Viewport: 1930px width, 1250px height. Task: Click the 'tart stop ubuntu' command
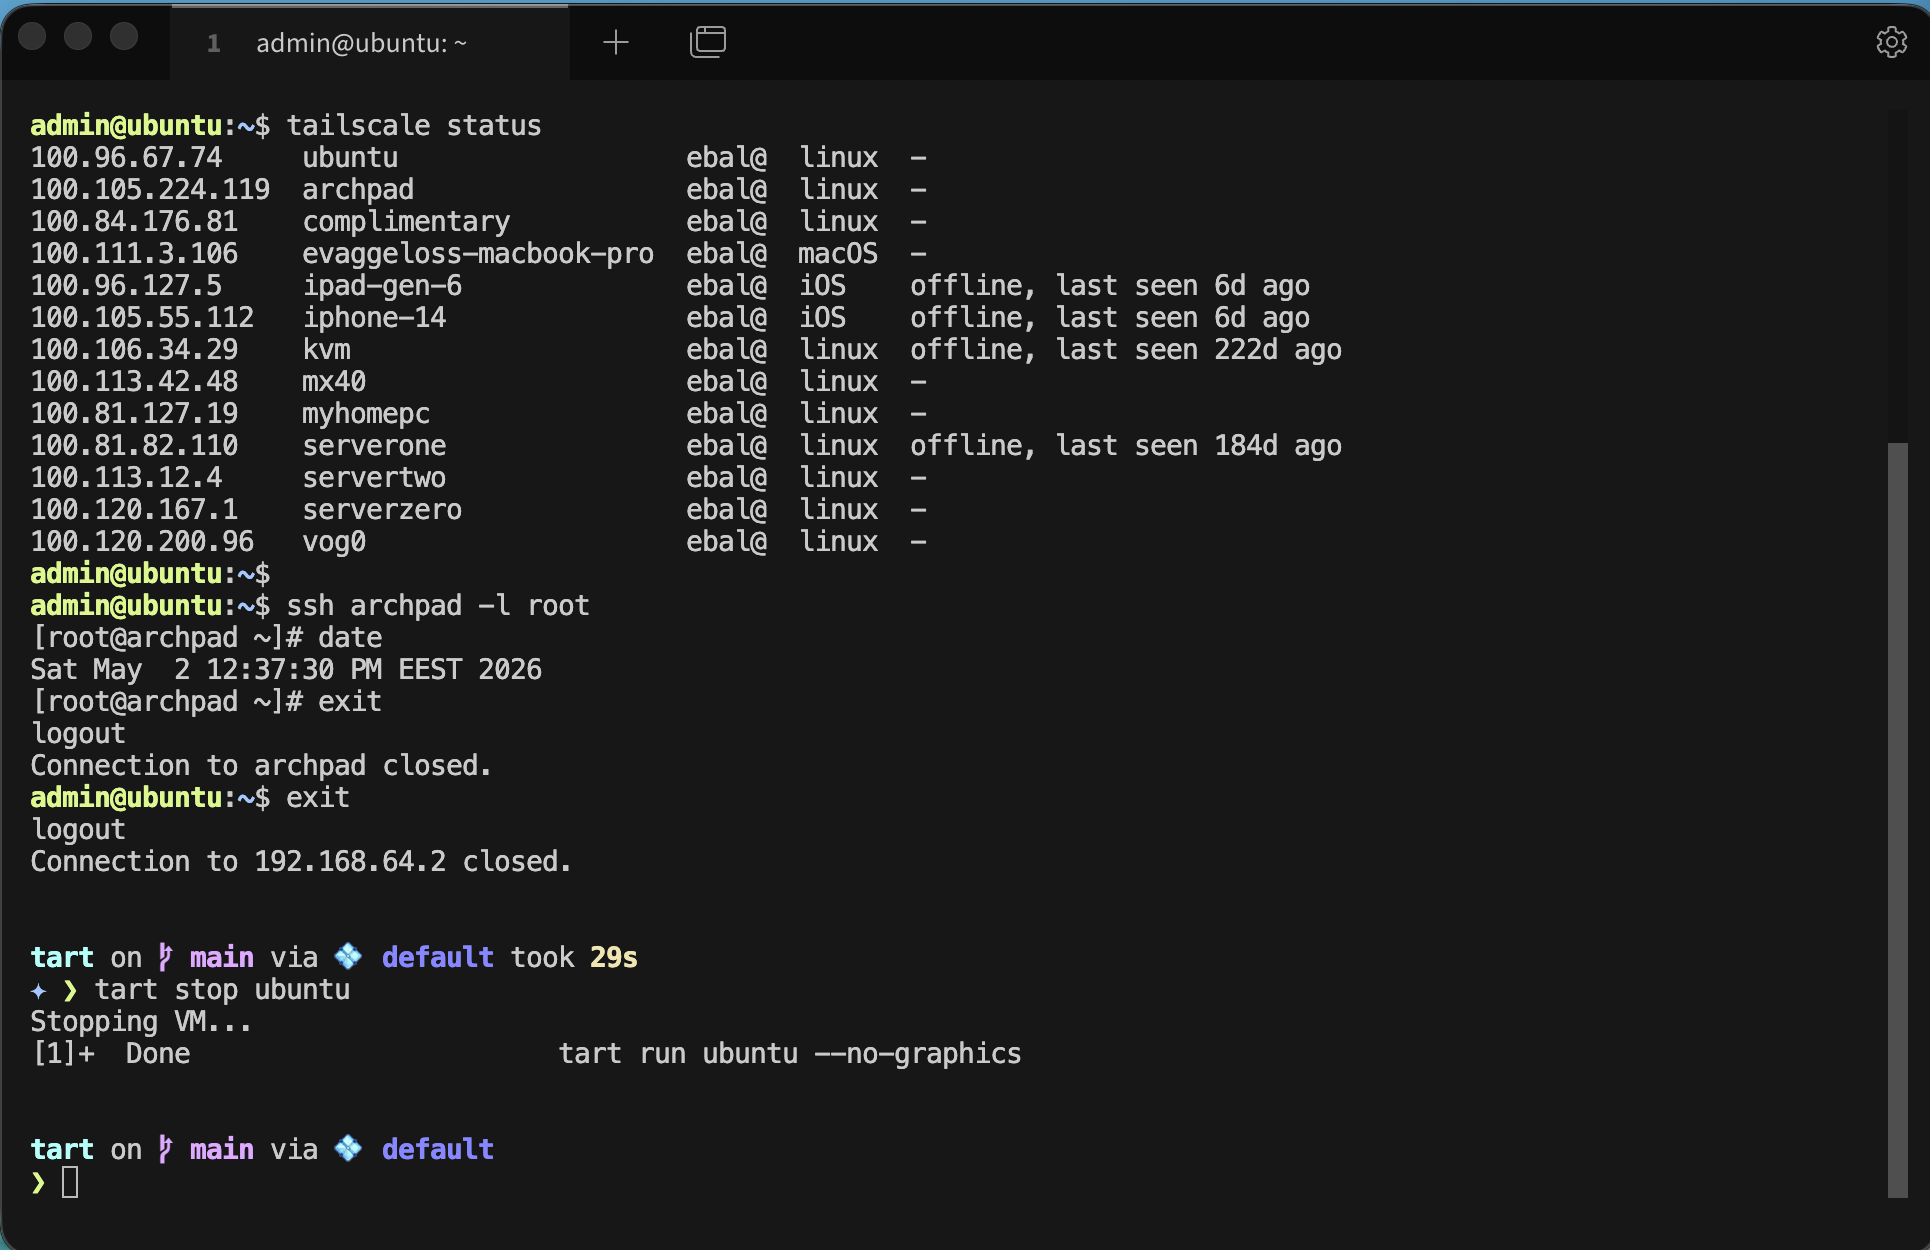pos(222,990)
